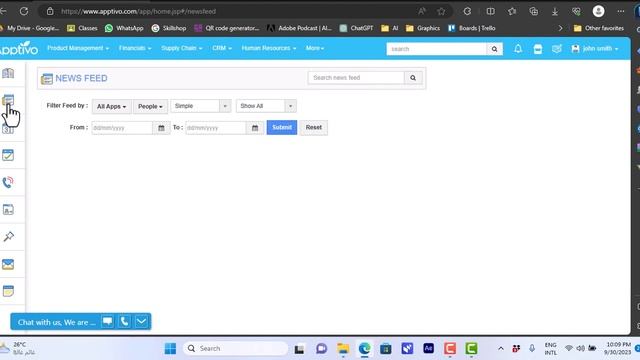This screenshot has width=640, height=360.
Task: Click the chat bubble icon in chat widget
Action: [x=107, y=322]
